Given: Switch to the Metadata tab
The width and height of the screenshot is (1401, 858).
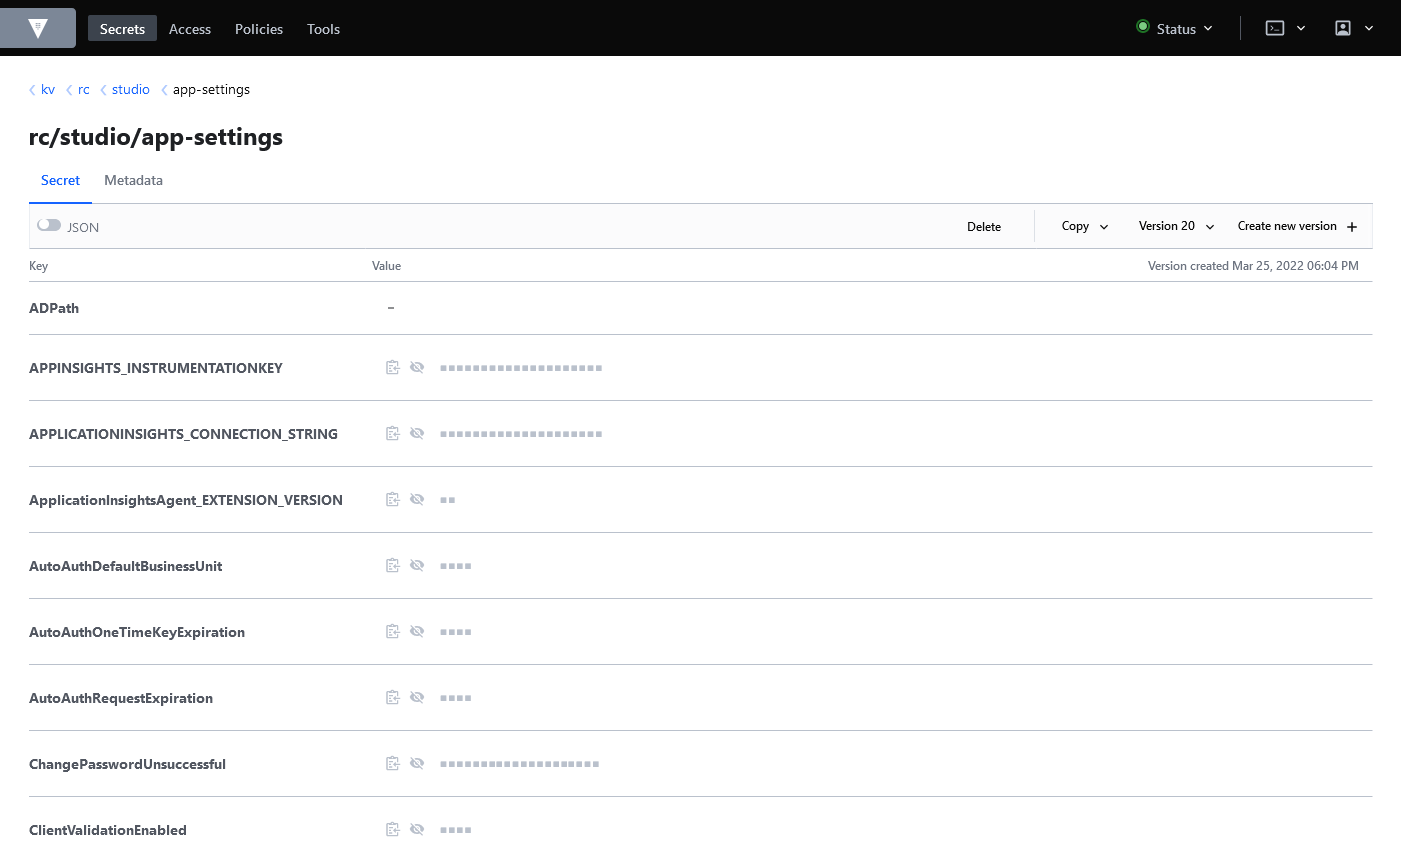Looking at the screenshot, I should [133, 181].
